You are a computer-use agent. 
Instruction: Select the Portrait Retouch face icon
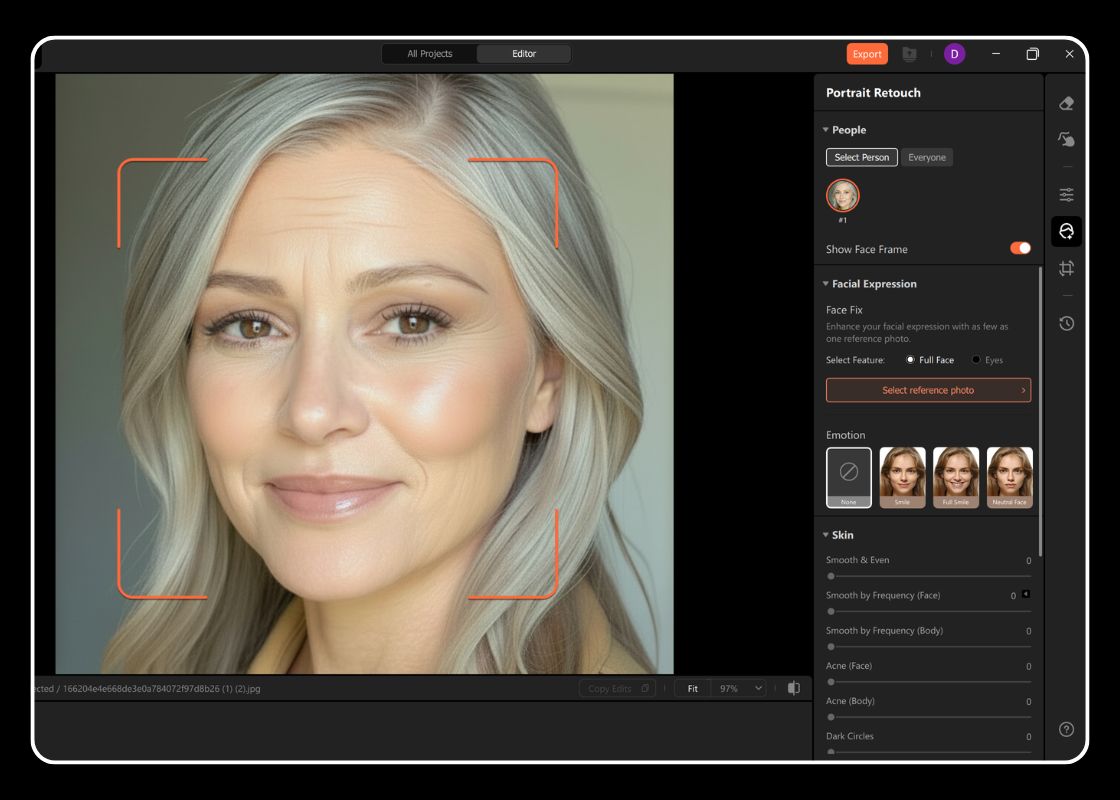coord(1066,232)
